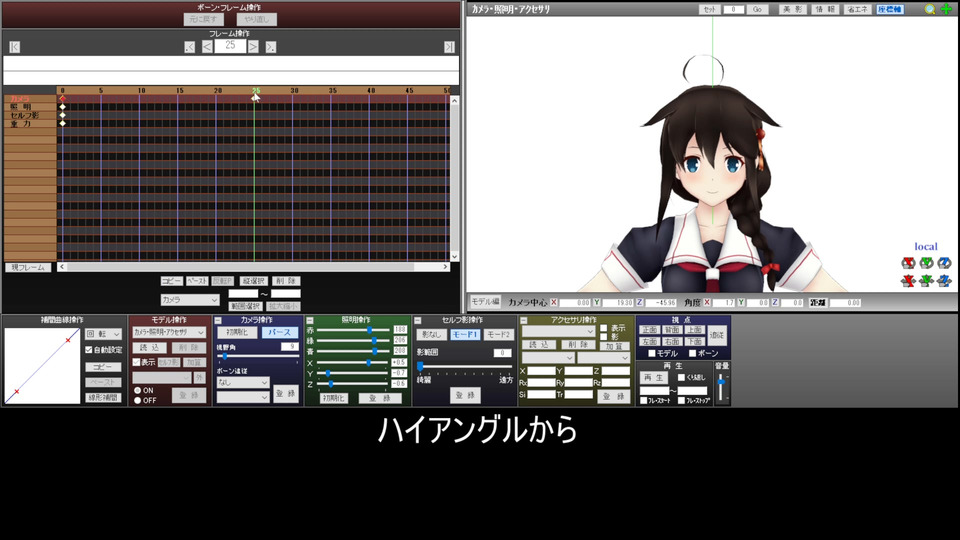Step back one frame arrow
Screen dimensions: 960x540
click(x=207, y=47)
